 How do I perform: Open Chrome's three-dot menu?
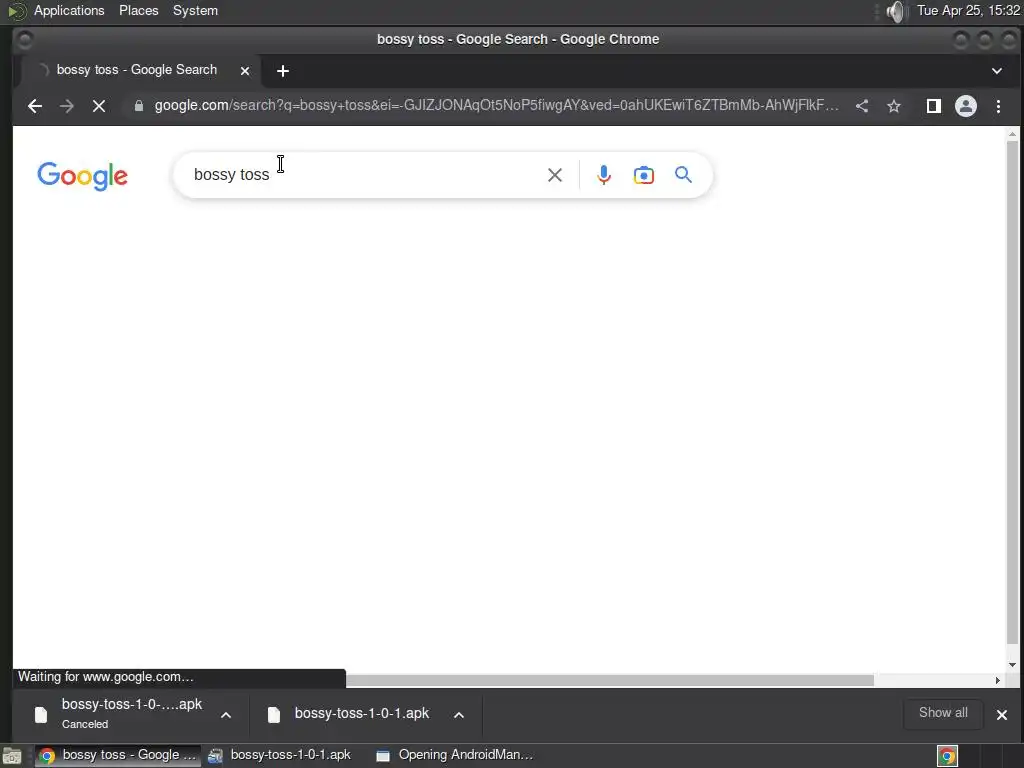999,106
